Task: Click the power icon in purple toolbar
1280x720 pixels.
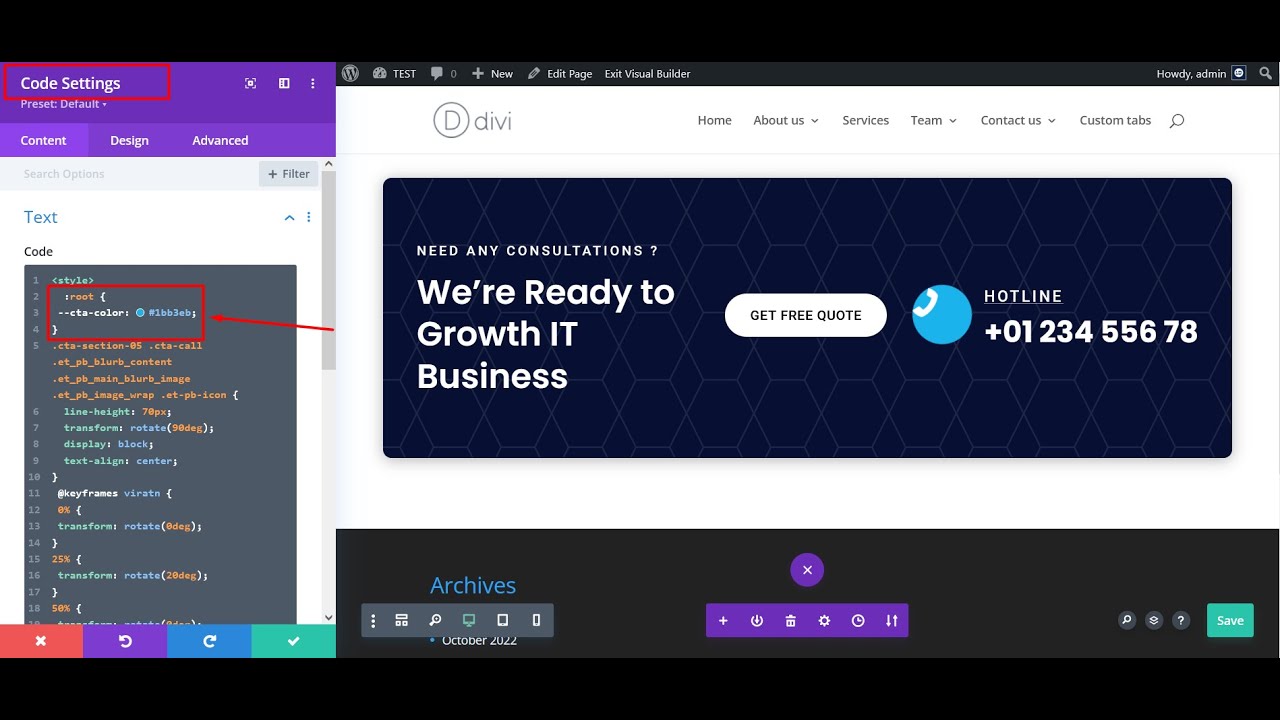Action: click(x=757, y=621)
